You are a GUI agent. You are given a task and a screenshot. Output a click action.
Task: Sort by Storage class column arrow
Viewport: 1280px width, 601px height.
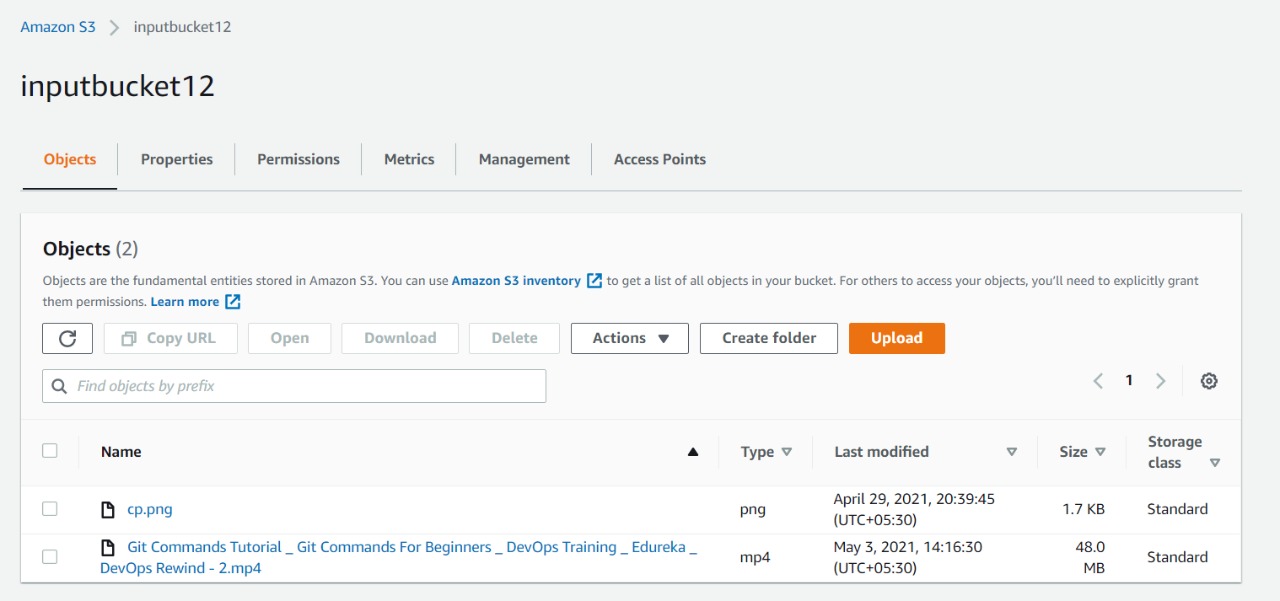pyautogui.click(x=1215, y=463)
